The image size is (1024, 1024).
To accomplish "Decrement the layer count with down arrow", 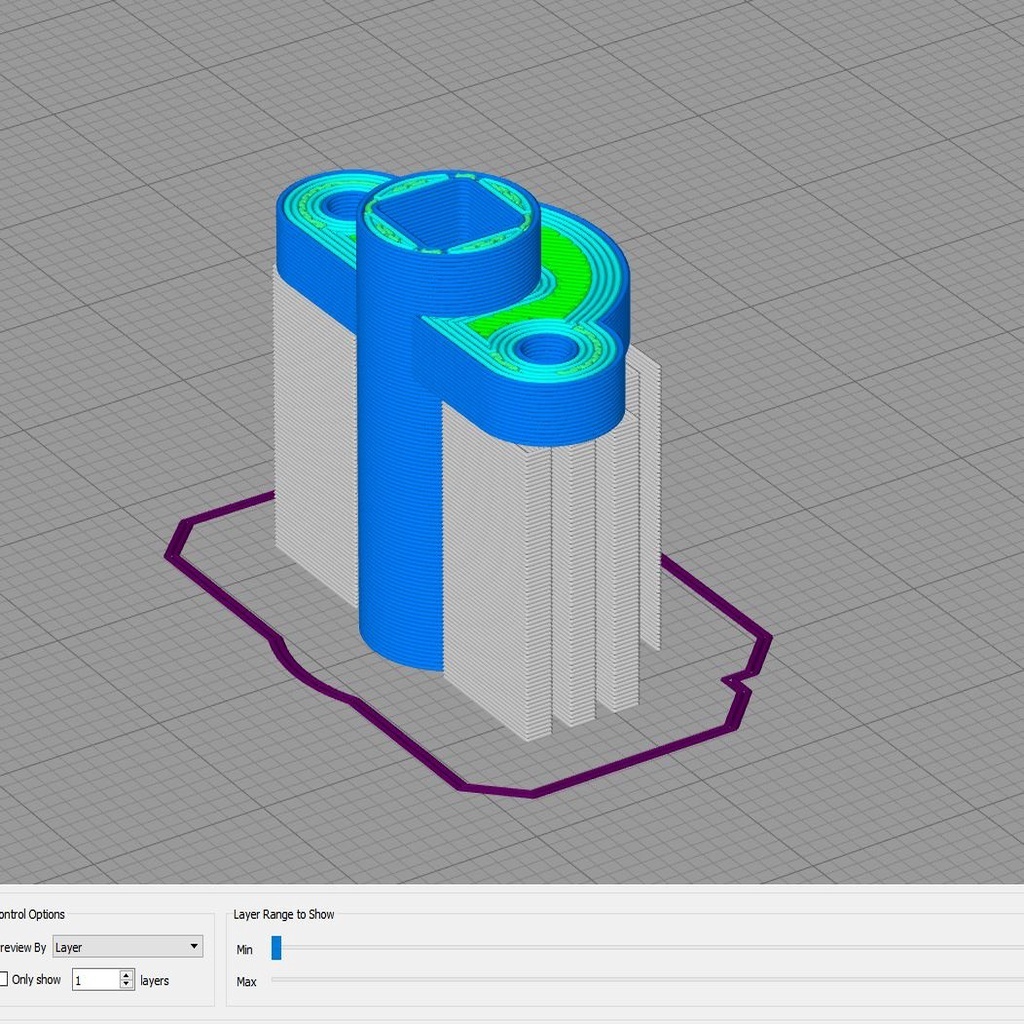I will pyautogui.click(x=125, y=985).
